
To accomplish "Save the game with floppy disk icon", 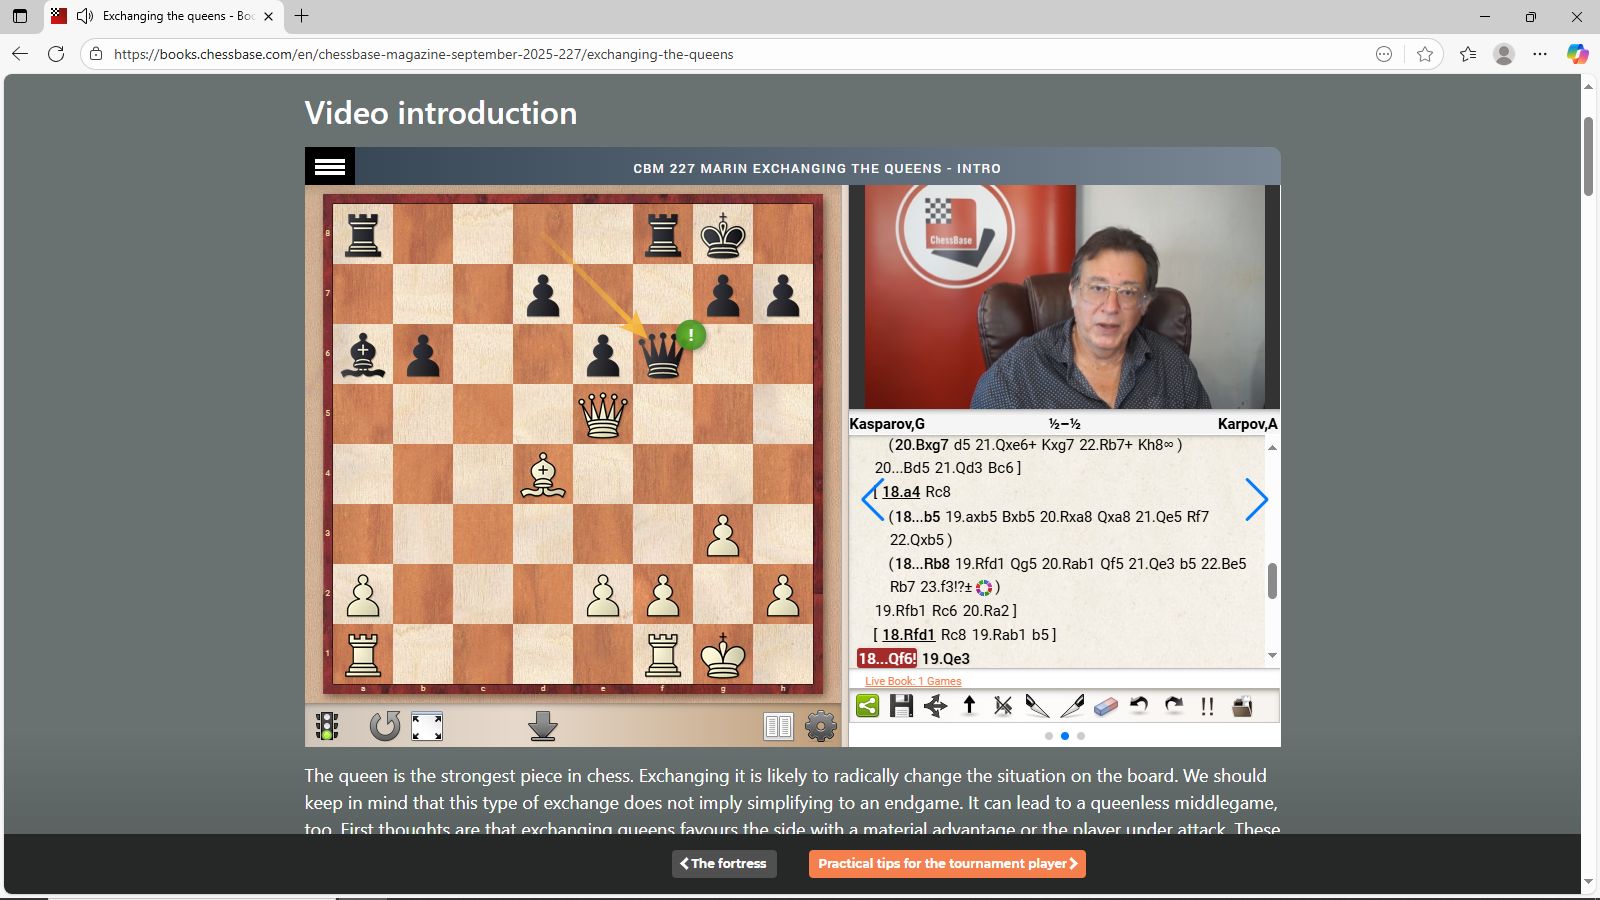I will click(901, 706).
